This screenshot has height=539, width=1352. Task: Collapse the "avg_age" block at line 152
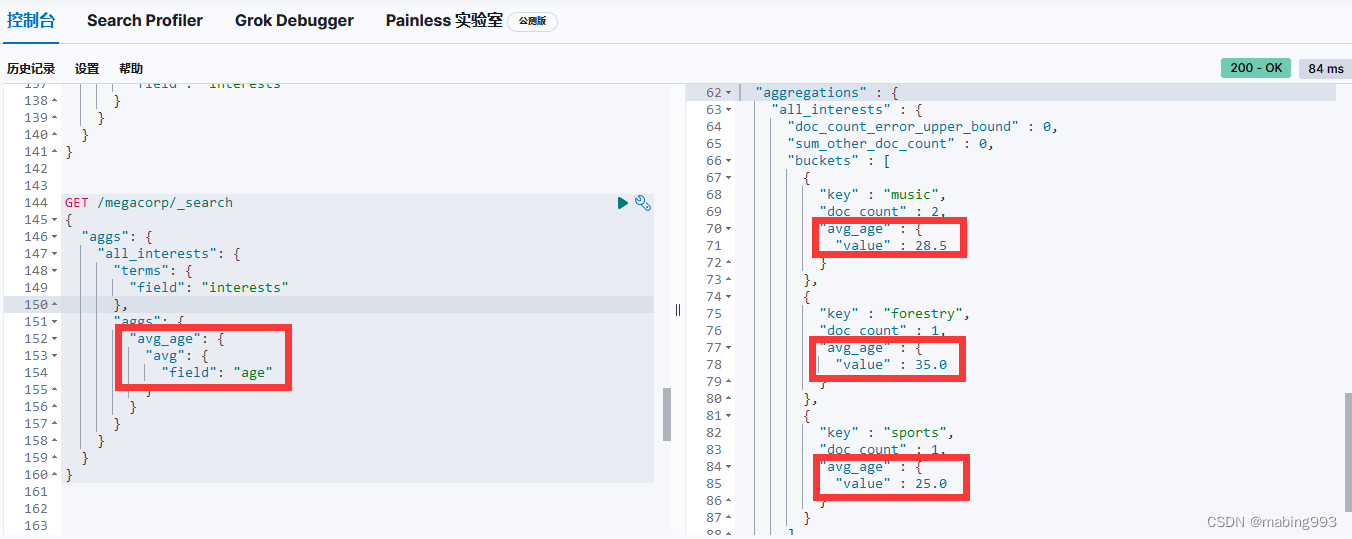coord(55,339)
